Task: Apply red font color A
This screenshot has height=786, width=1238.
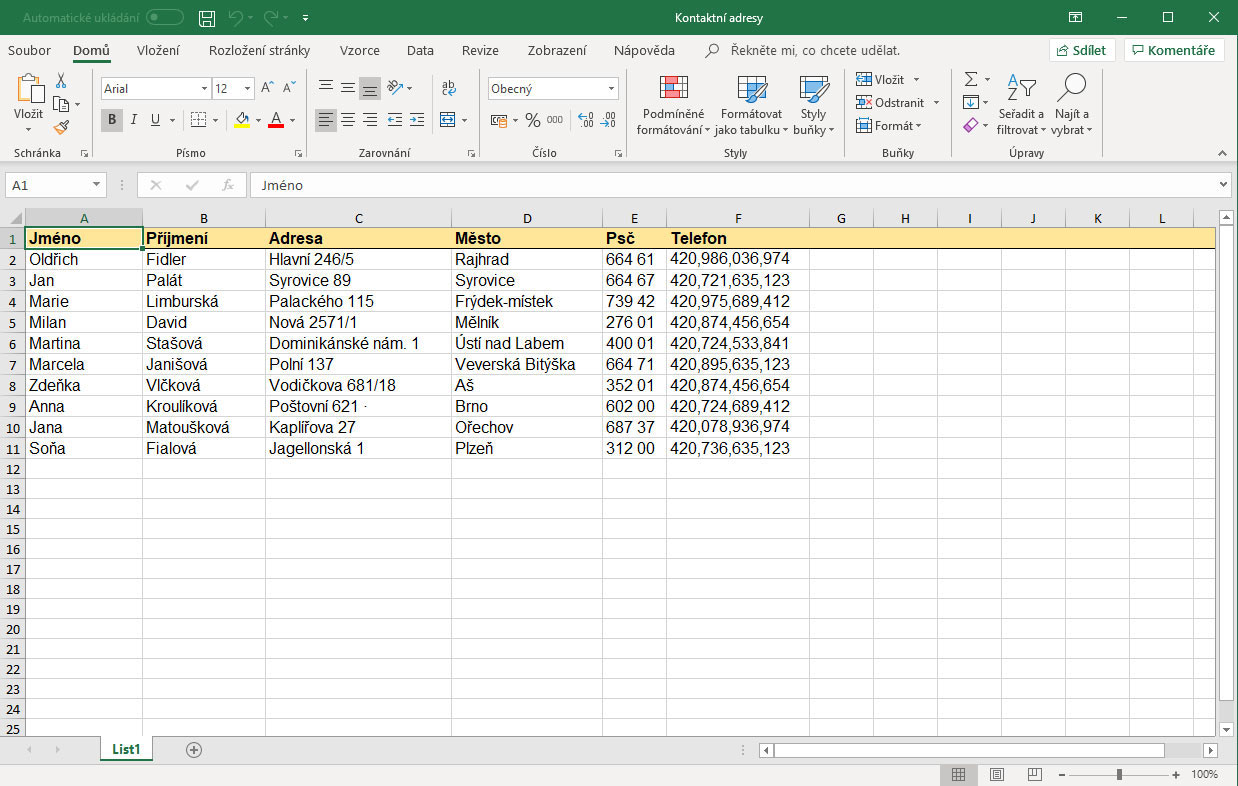Action: (276, 120)
